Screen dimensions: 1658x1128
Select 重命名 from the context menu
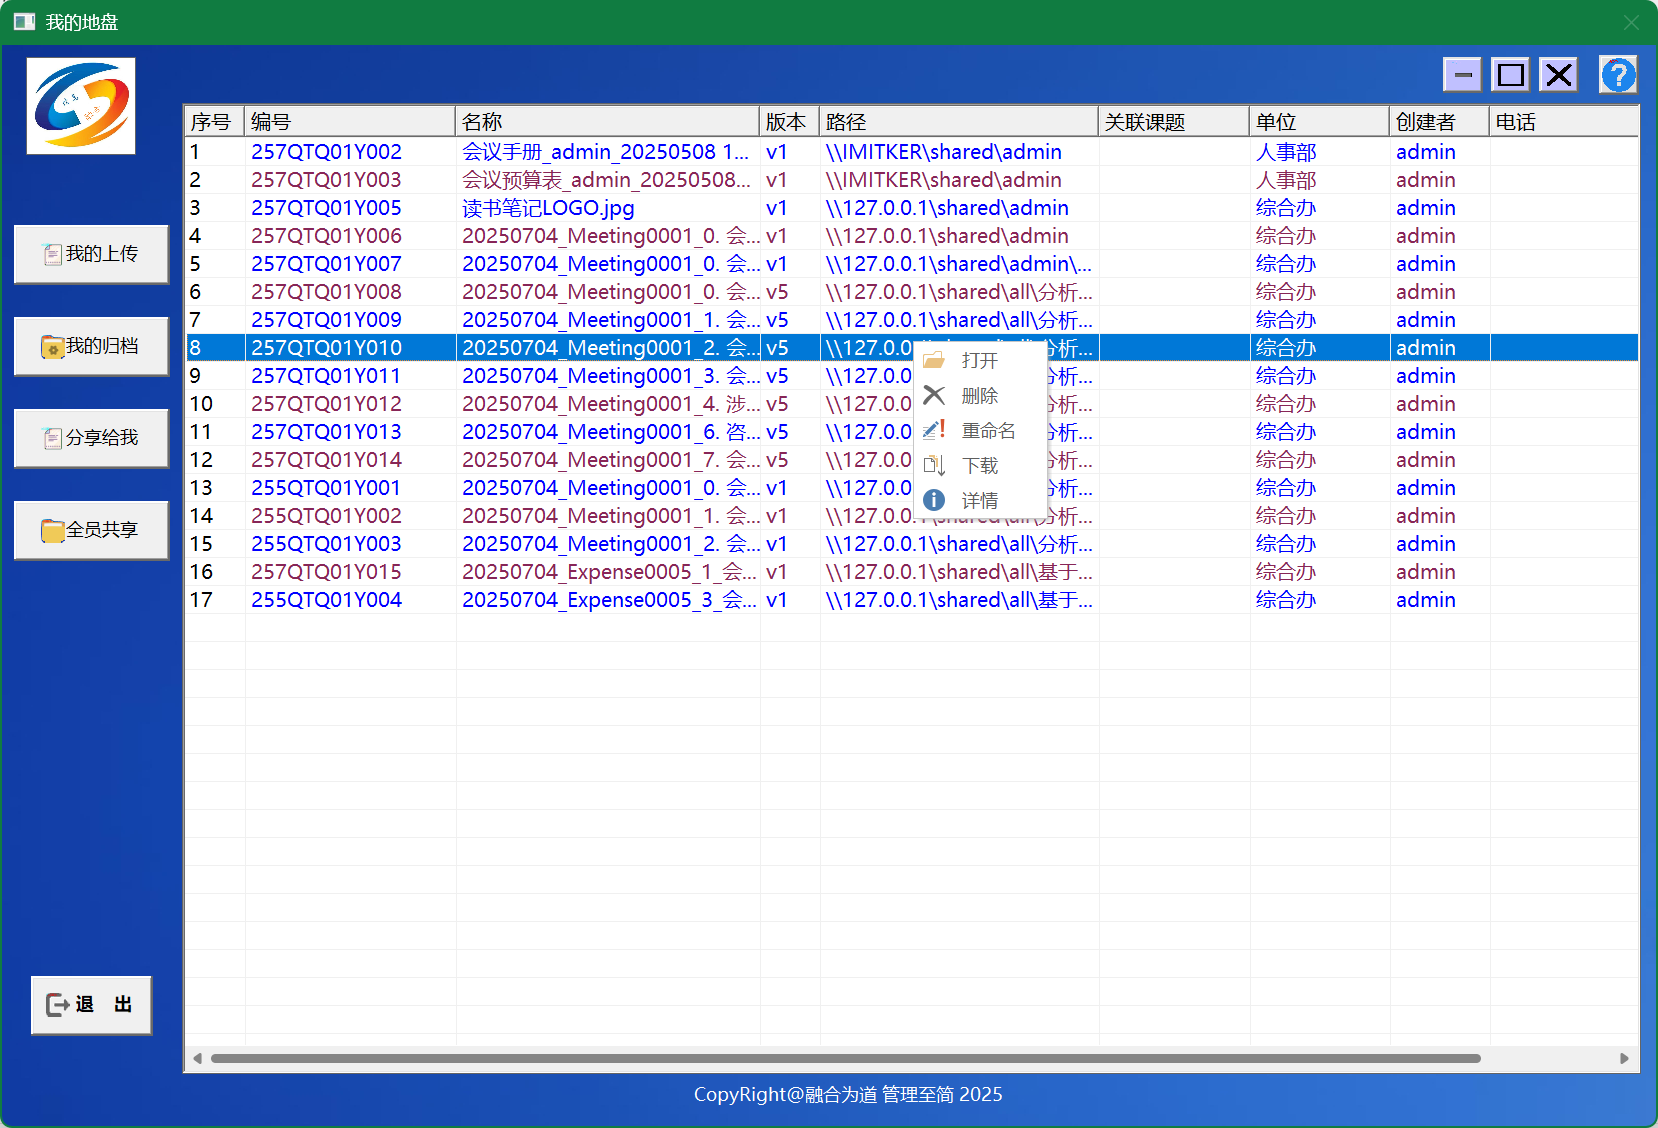pos(980,430)
